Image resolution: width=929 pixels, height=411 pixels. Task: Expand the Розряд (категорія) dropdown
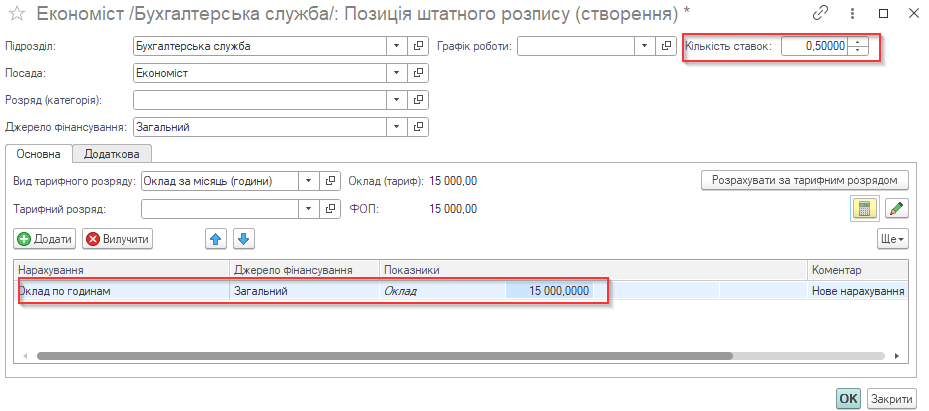[x=397, y=100]
